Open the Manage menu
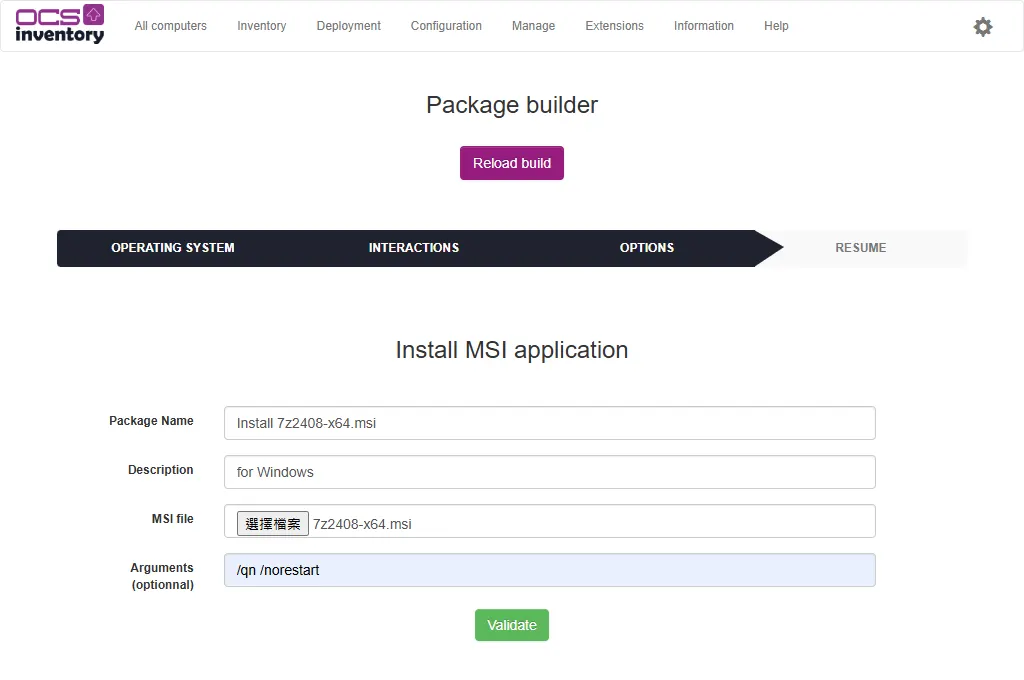This screenshot has height=680, width=1024. pyautogui.click(x=534, y=25)
